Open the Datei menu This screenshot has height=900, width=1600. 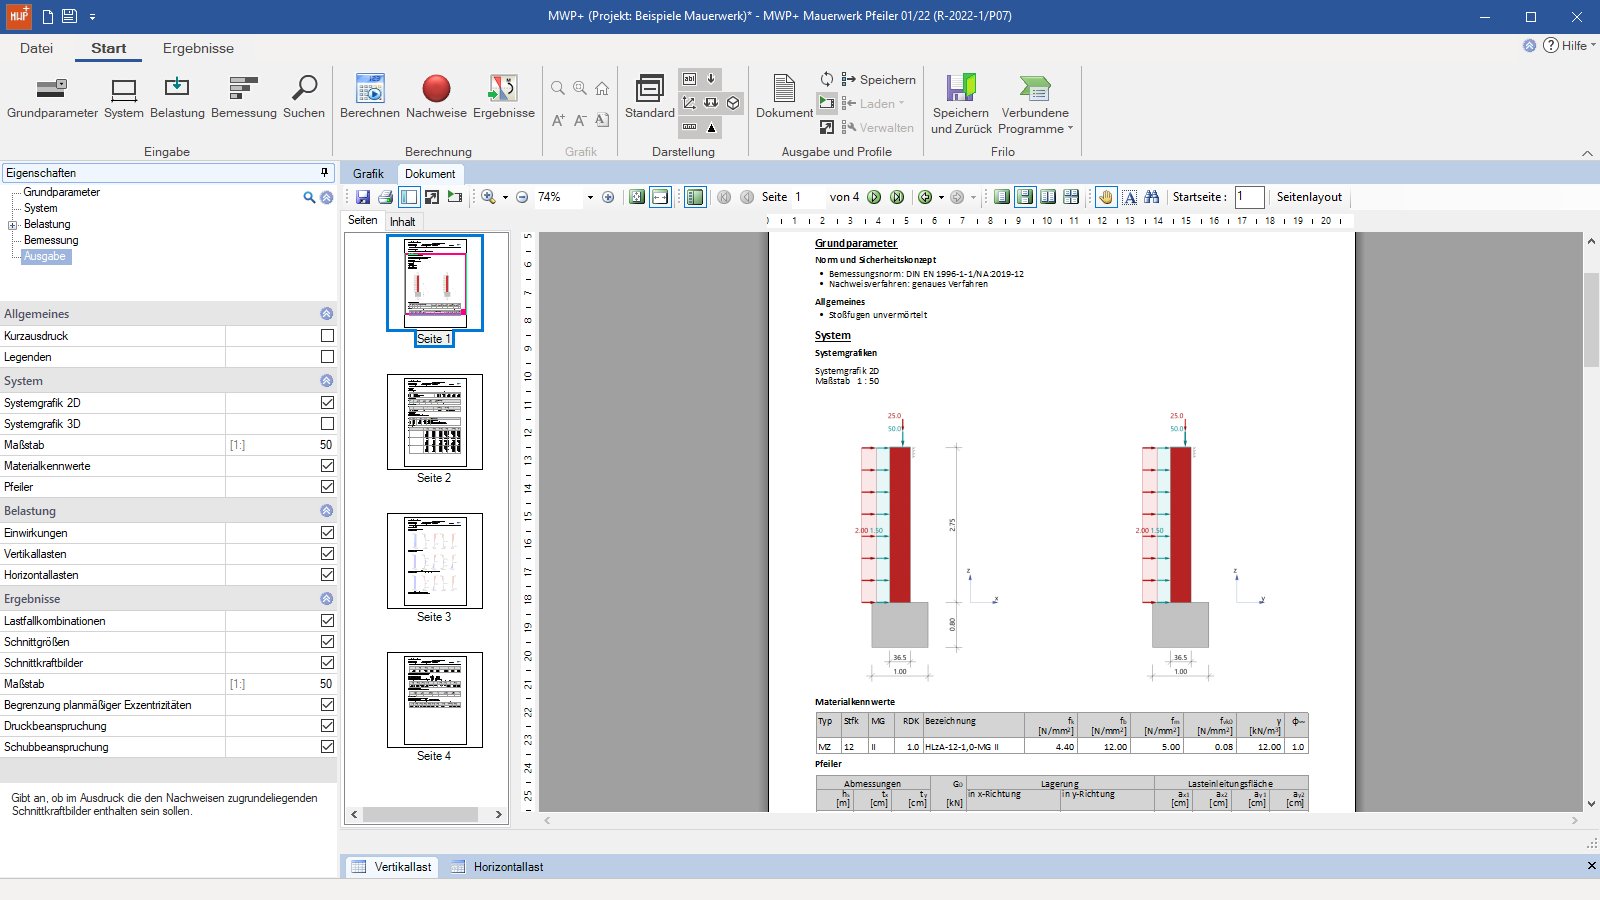click(36, 48)
